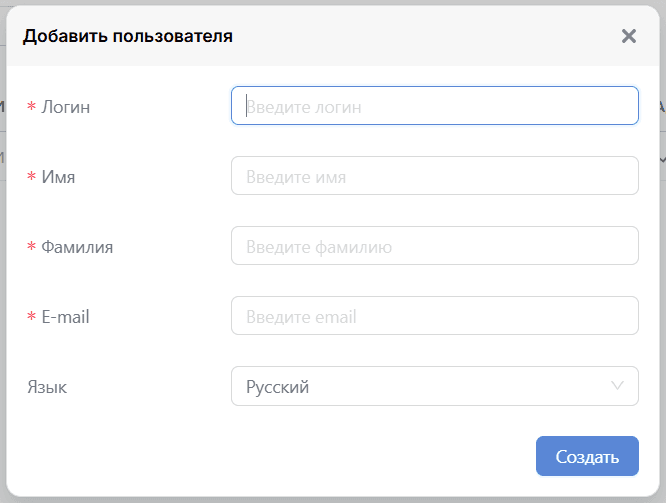Click red required asterisk beside Логин
Screen dimensions: 666x503
(x=31, y=106)
